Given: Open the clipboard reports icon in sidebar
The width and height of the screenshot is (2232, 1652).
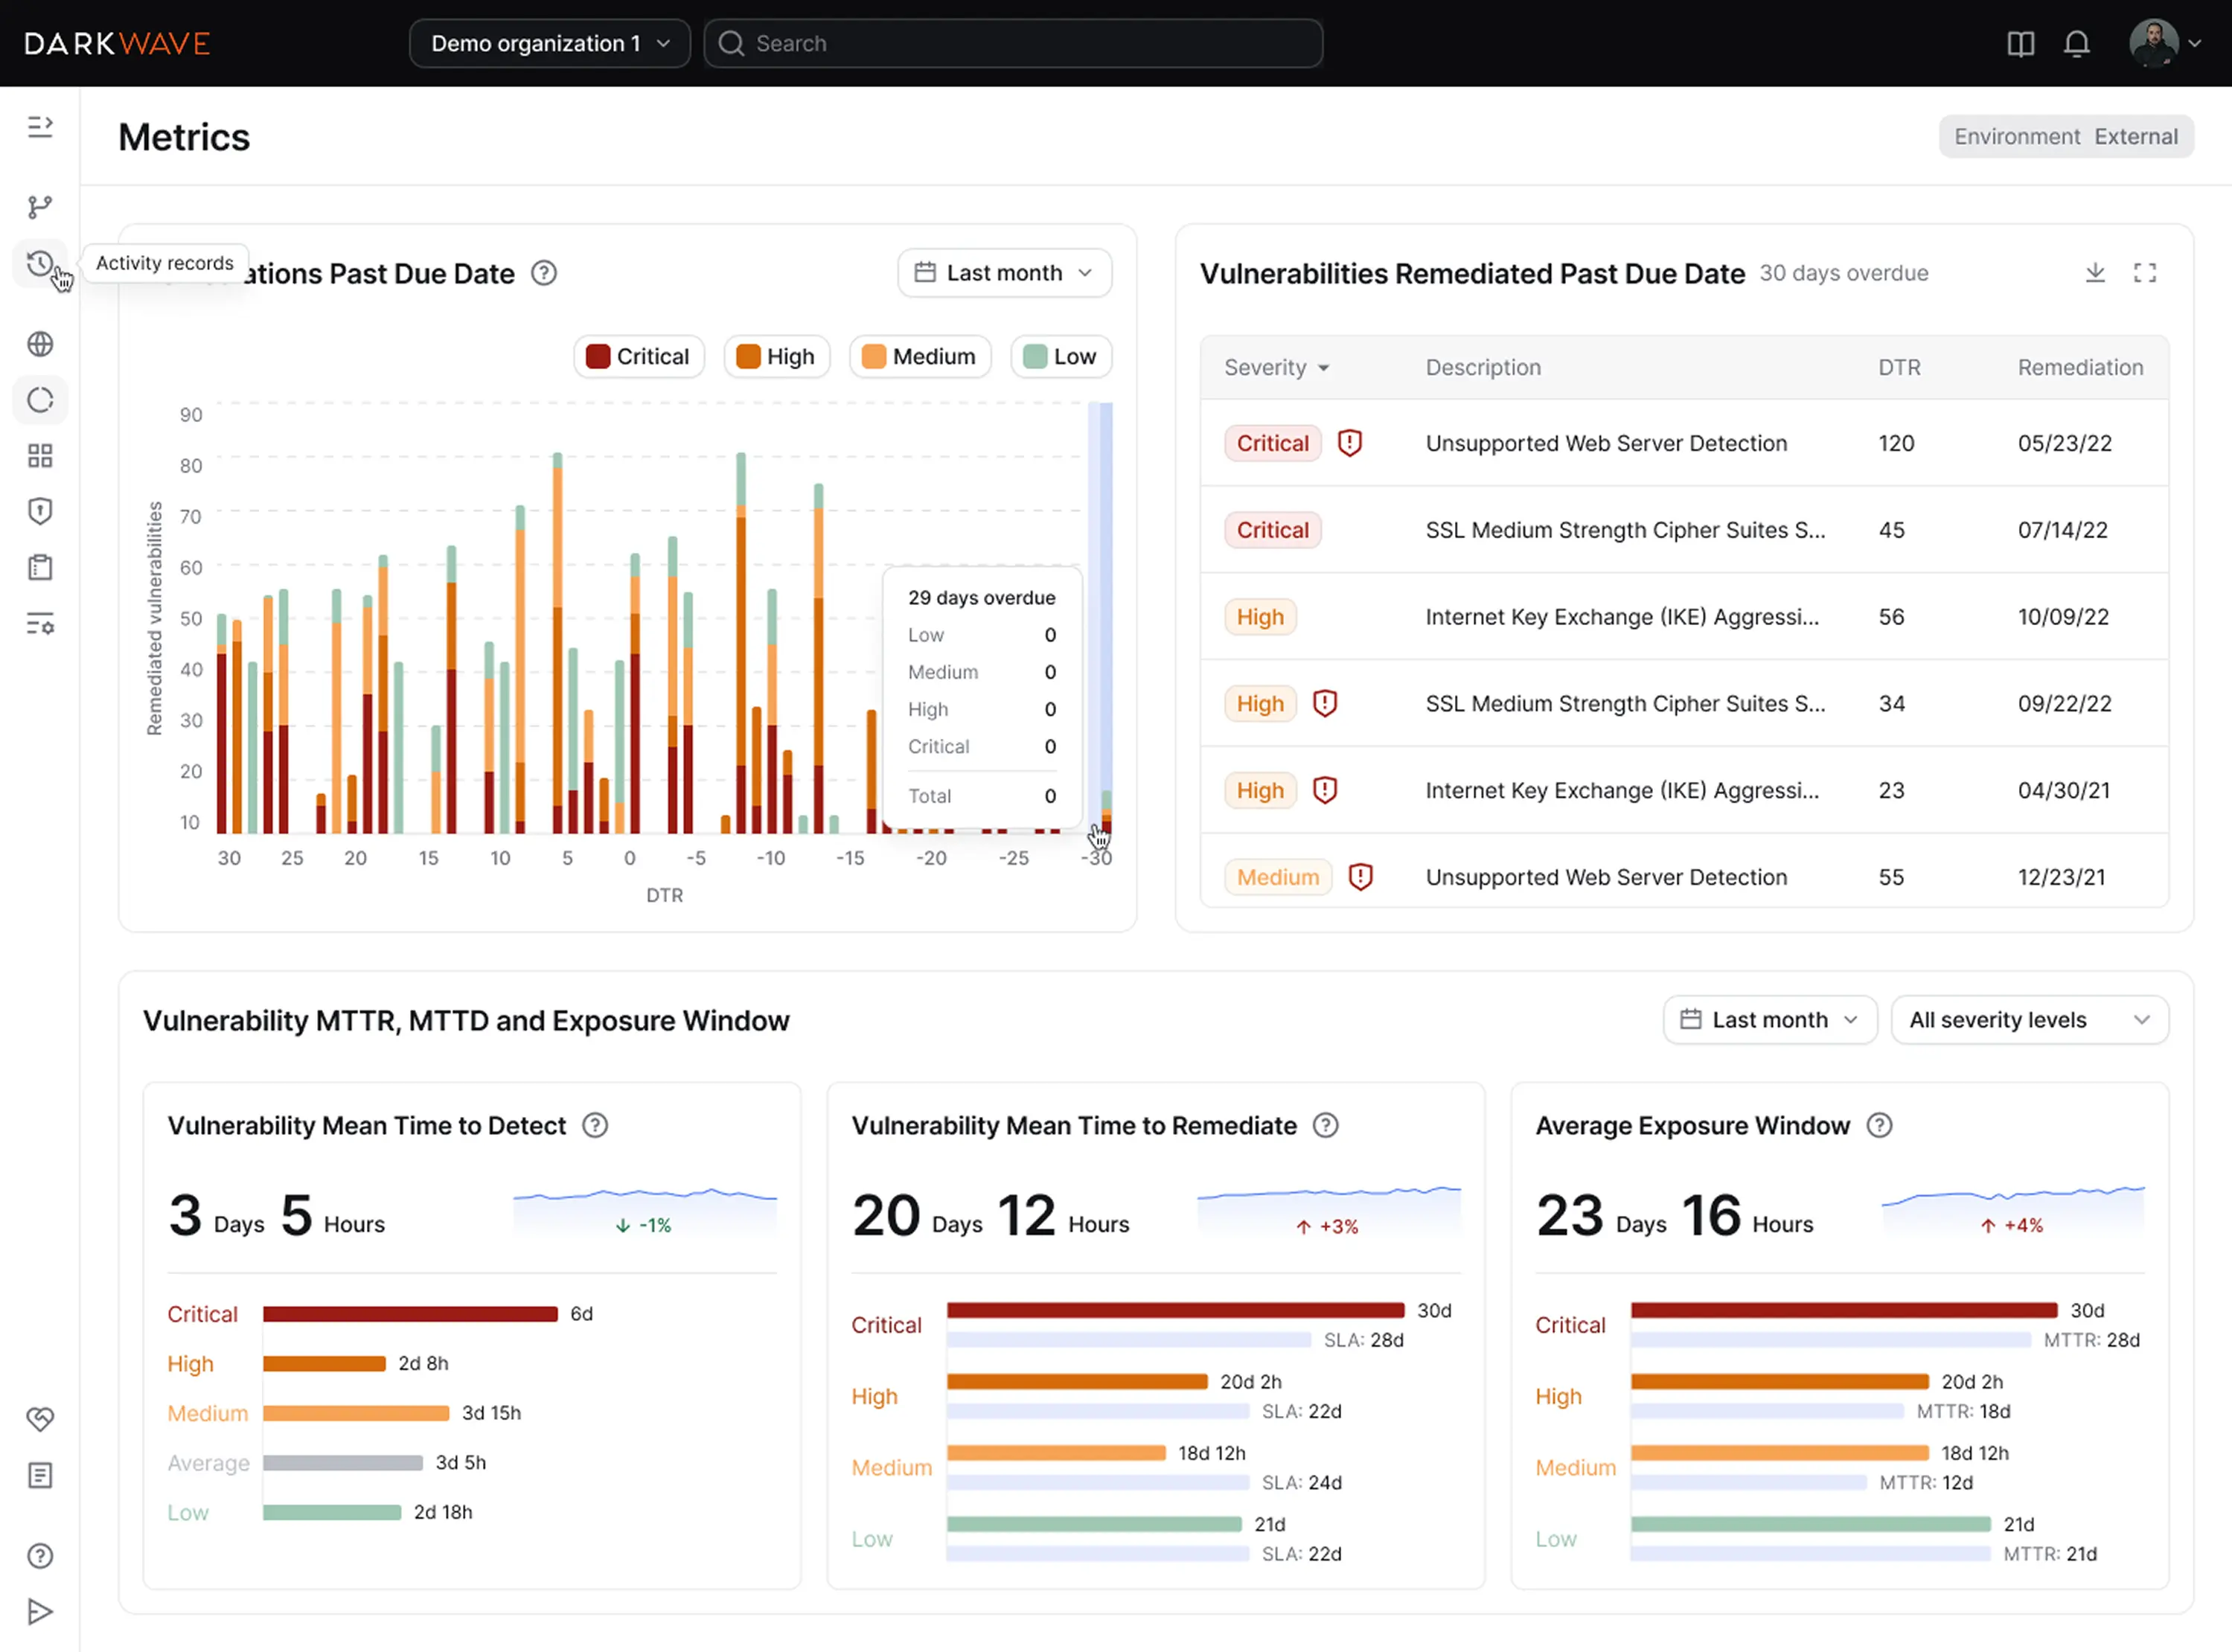Looking at the screenshot, I should [40, 566].
